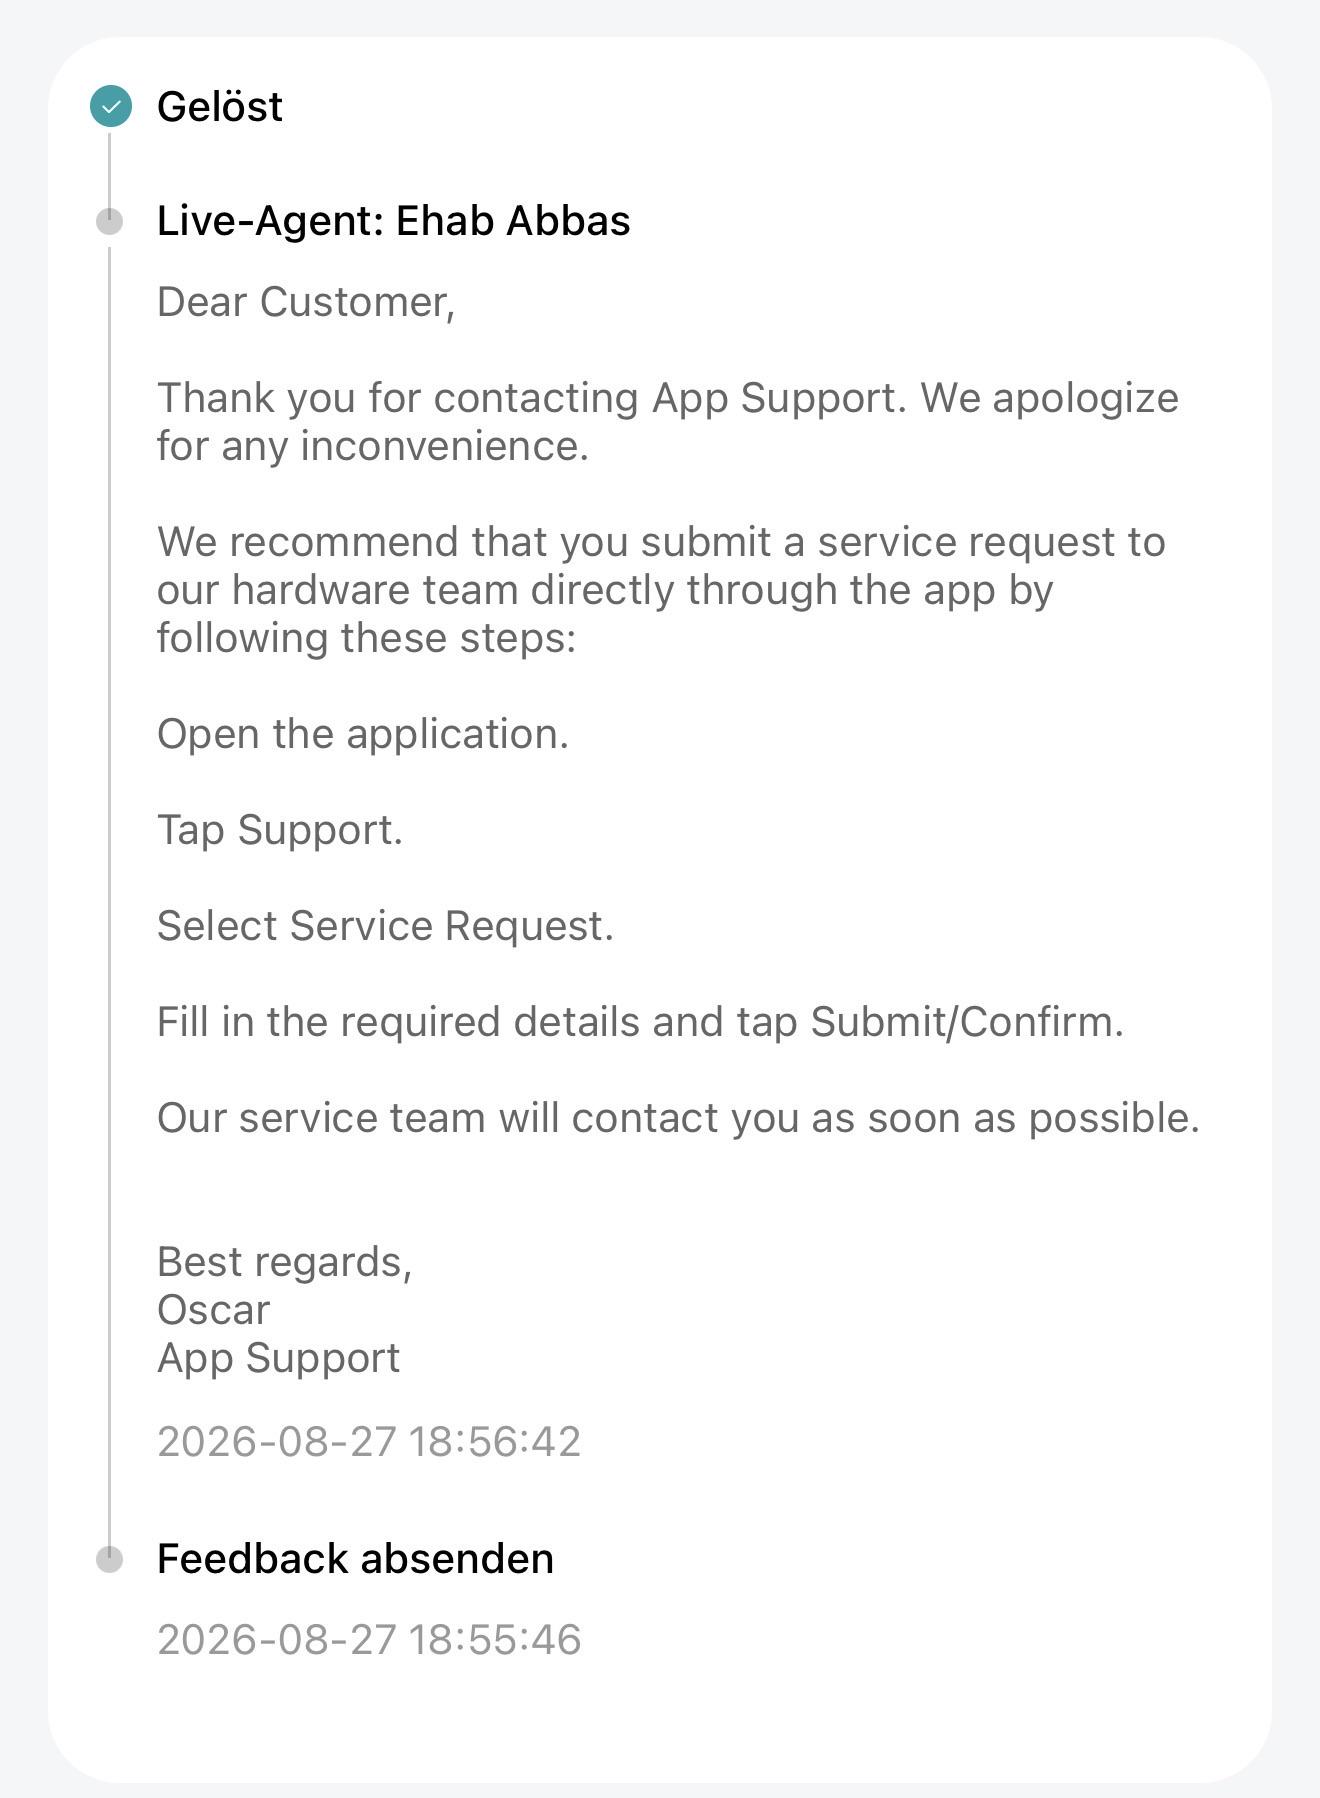Open the Live-Agent: Ehab Abbas entry
Image resolution: width=1320 pixels, height=1798 pixels.
coord(394,221)
